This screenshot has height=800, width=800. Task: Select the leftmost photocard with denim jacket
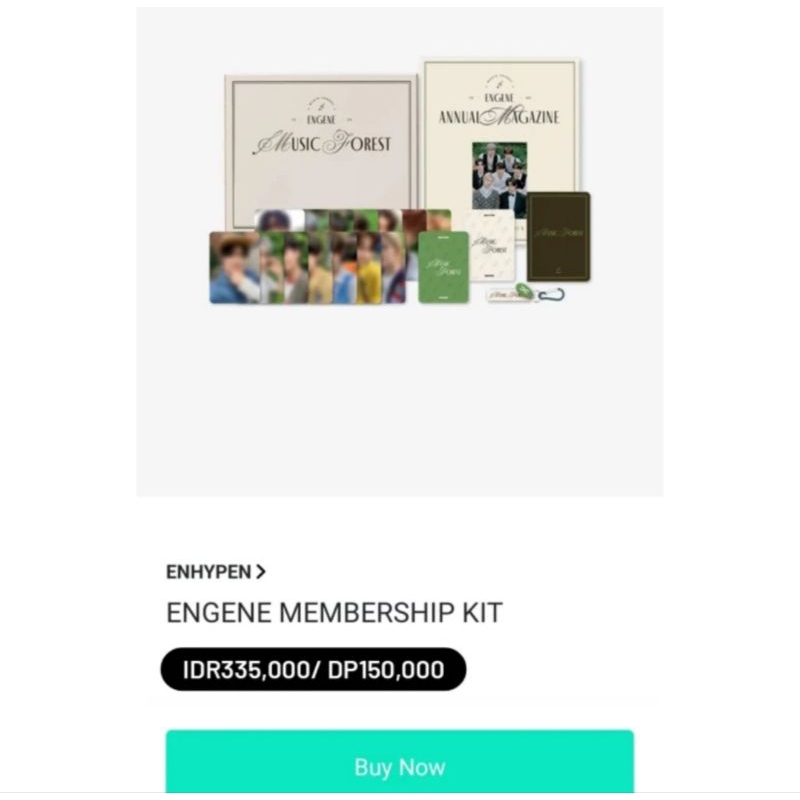point(235,267)
